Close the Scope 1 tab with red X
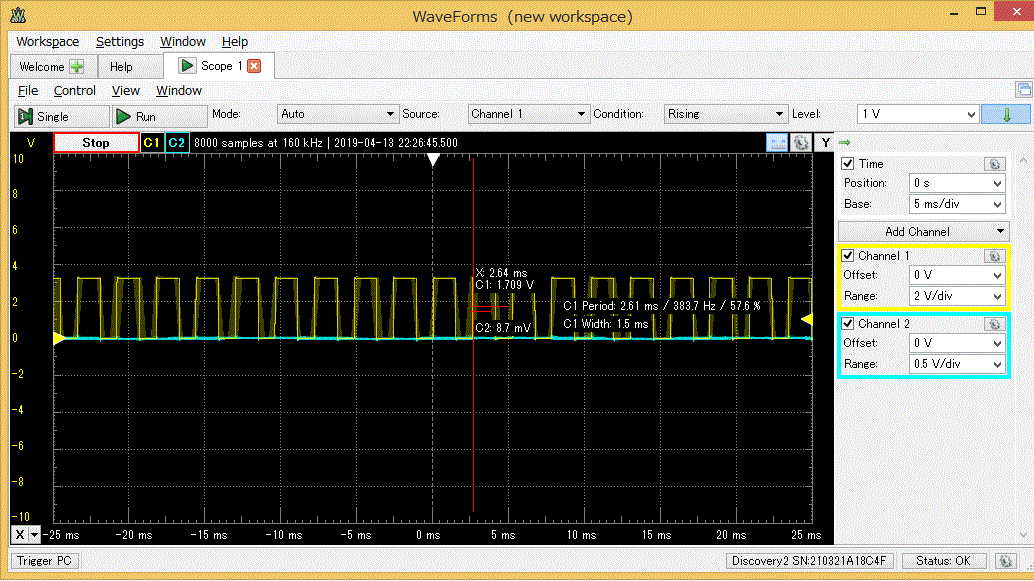This screenshot has height=581, width=1034. pos(254,66)
